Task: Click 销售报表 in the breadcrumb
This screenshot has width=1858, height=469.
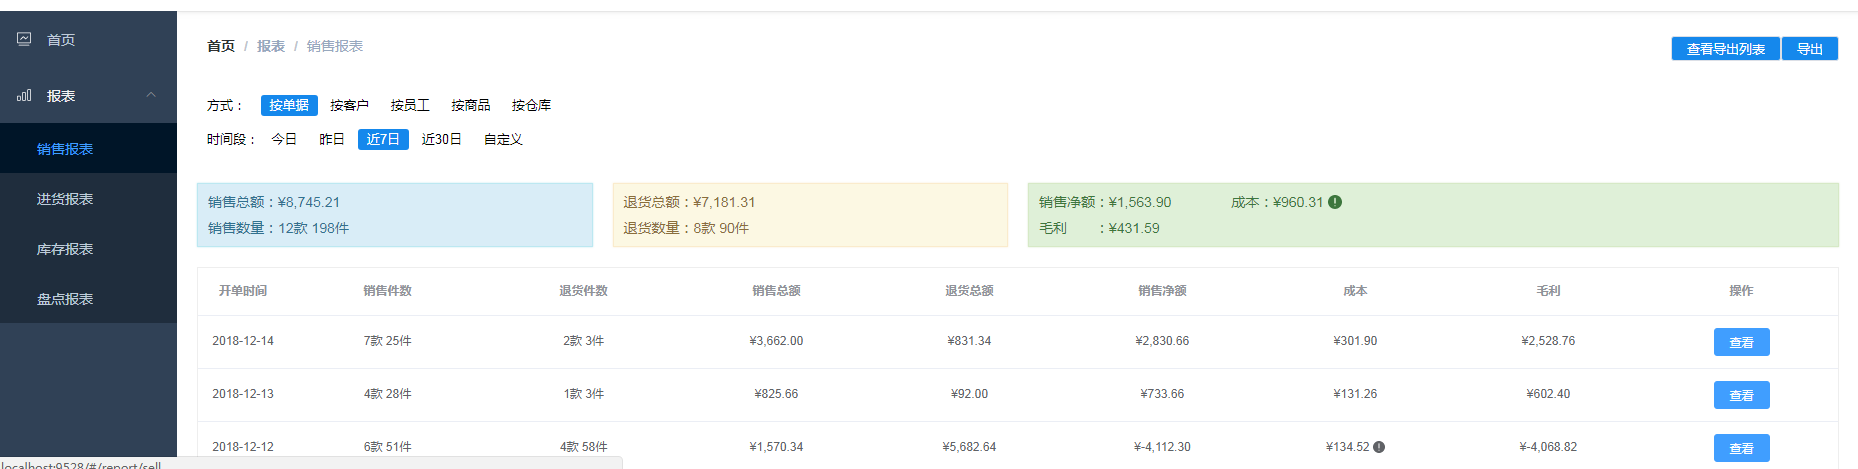Action: click(x=335, y=46)
